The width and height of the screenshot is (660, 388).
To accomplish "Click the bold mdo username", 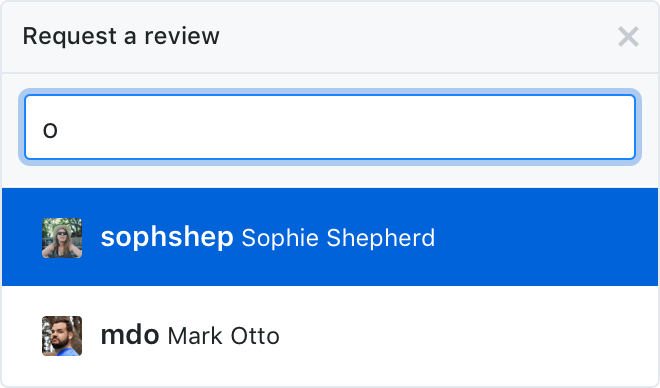I will [130, 335].
